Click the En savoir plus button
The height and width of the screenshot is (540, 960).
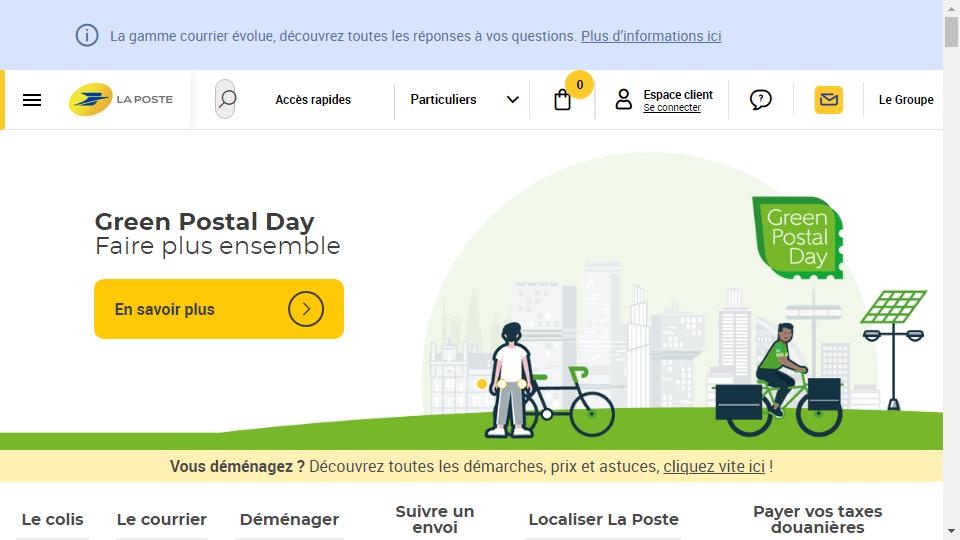click(x=219, y=309)
